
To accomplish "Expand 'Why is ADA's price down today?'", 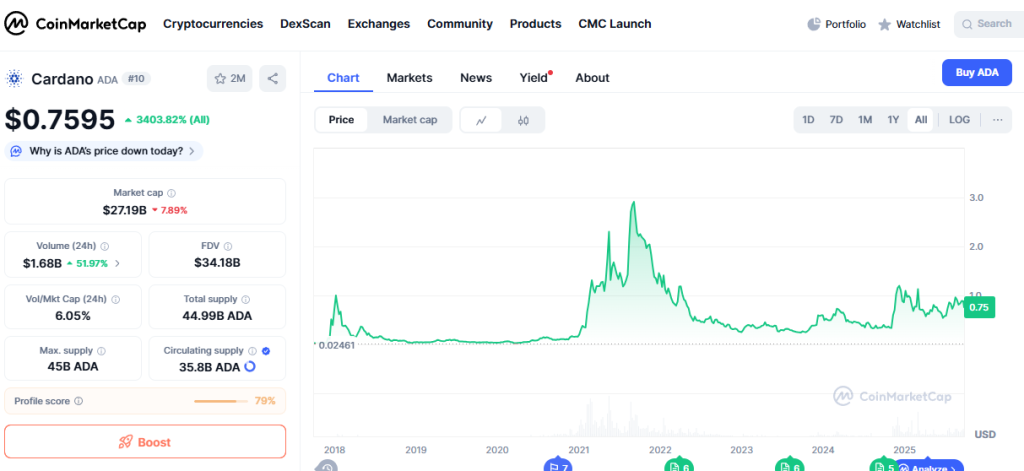I will pos(105,151).
